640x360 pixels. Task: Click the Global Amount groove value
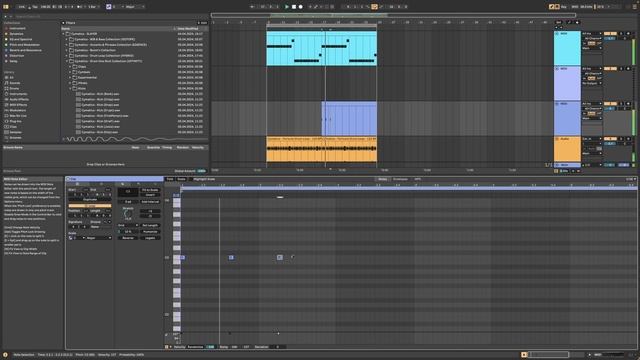tap(202, 171)
